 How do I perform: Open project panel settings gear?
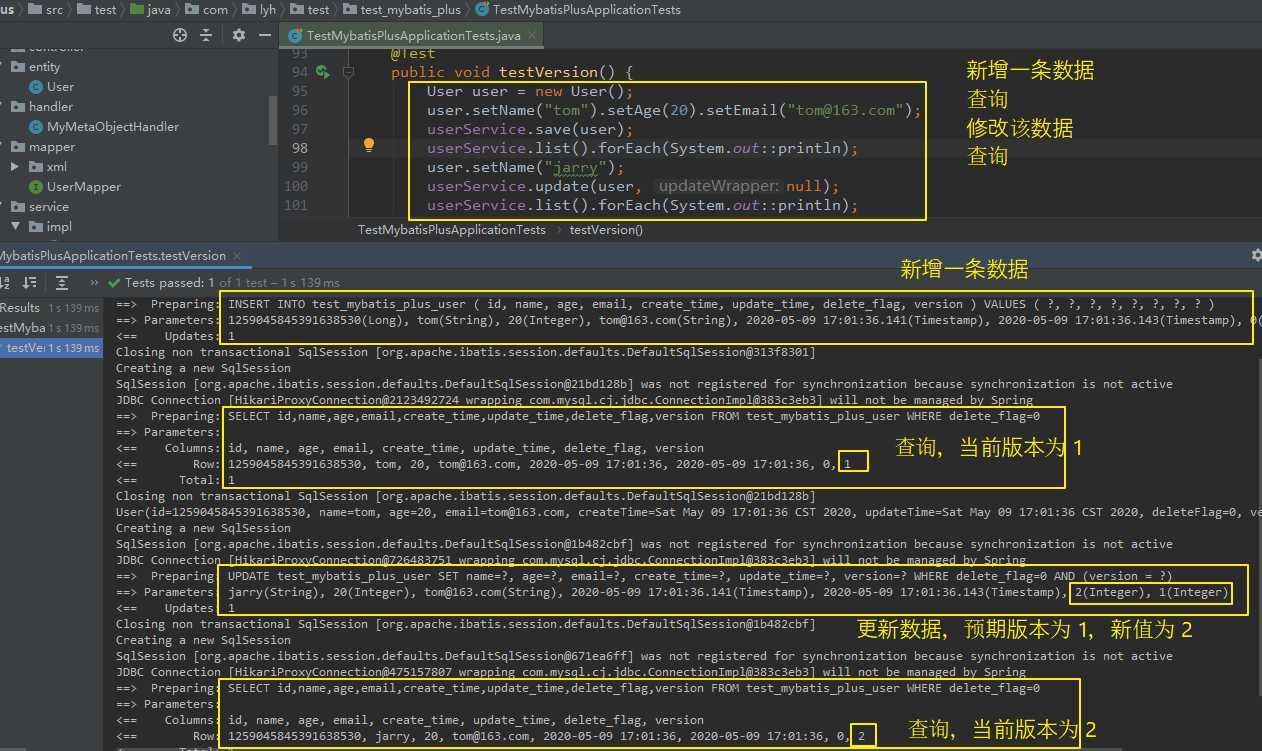point(238,35)
